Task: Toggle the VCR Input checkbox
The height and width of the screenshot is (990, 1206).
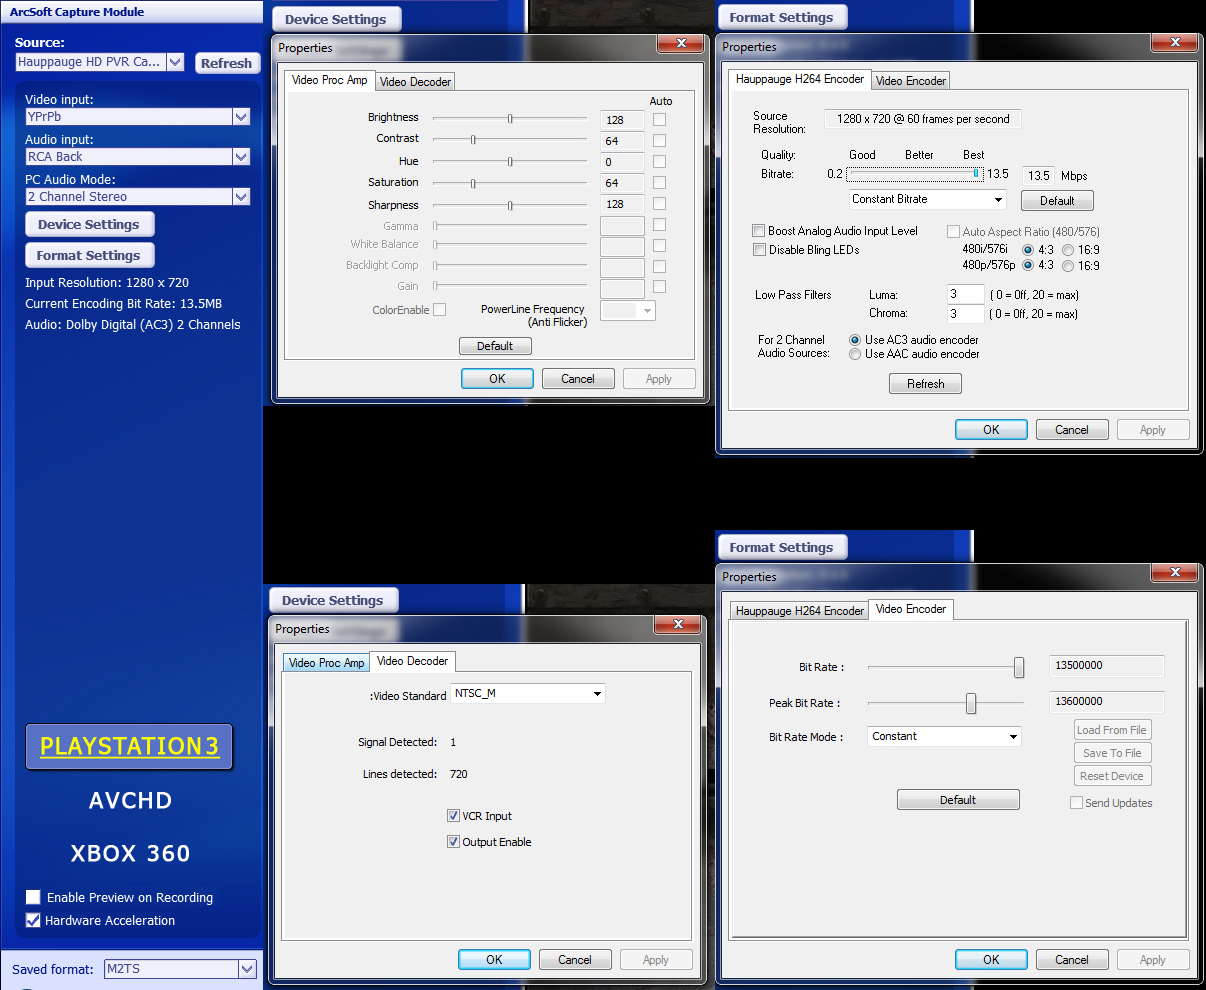Action: point(453,816)
